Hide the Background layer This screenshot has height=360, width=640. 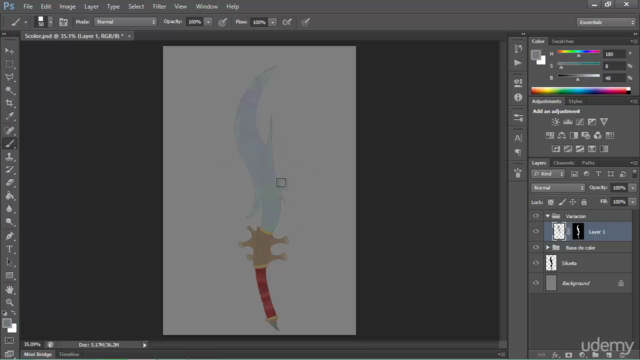tap(536, 283)
